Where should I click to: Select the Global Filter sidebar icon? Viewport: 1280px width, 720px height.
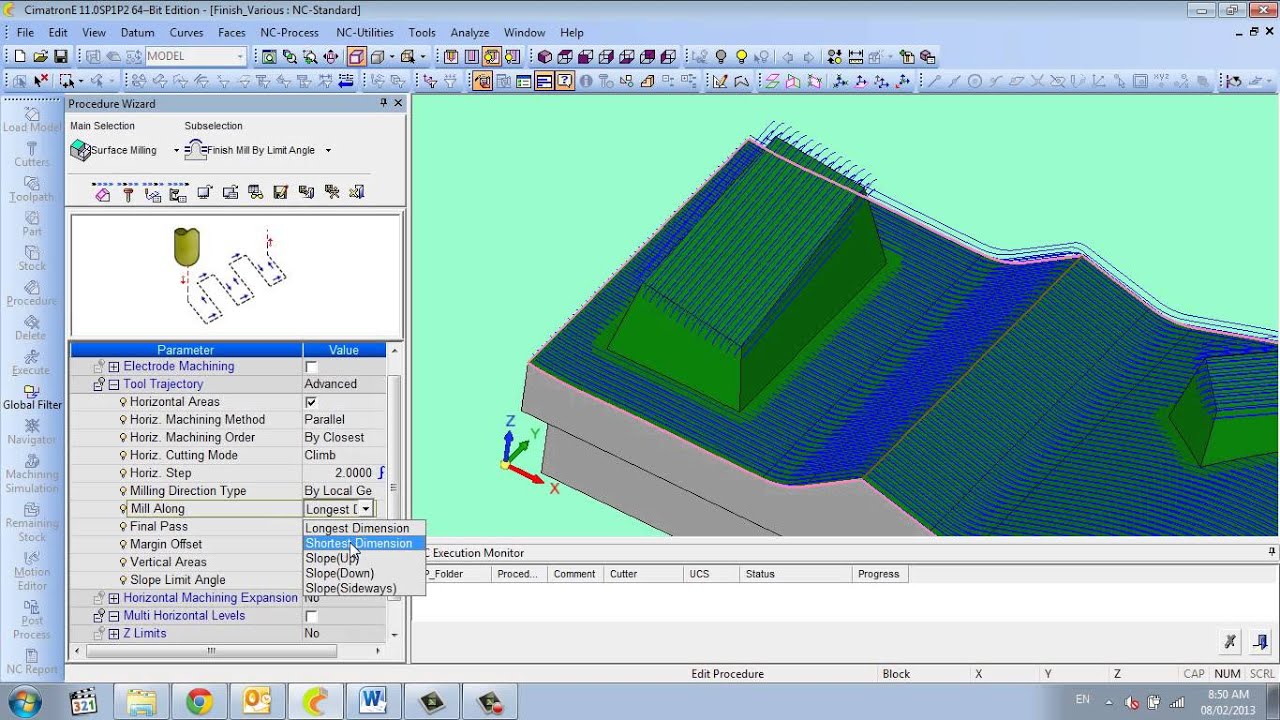pyautogui.click(x=32, y=397)
